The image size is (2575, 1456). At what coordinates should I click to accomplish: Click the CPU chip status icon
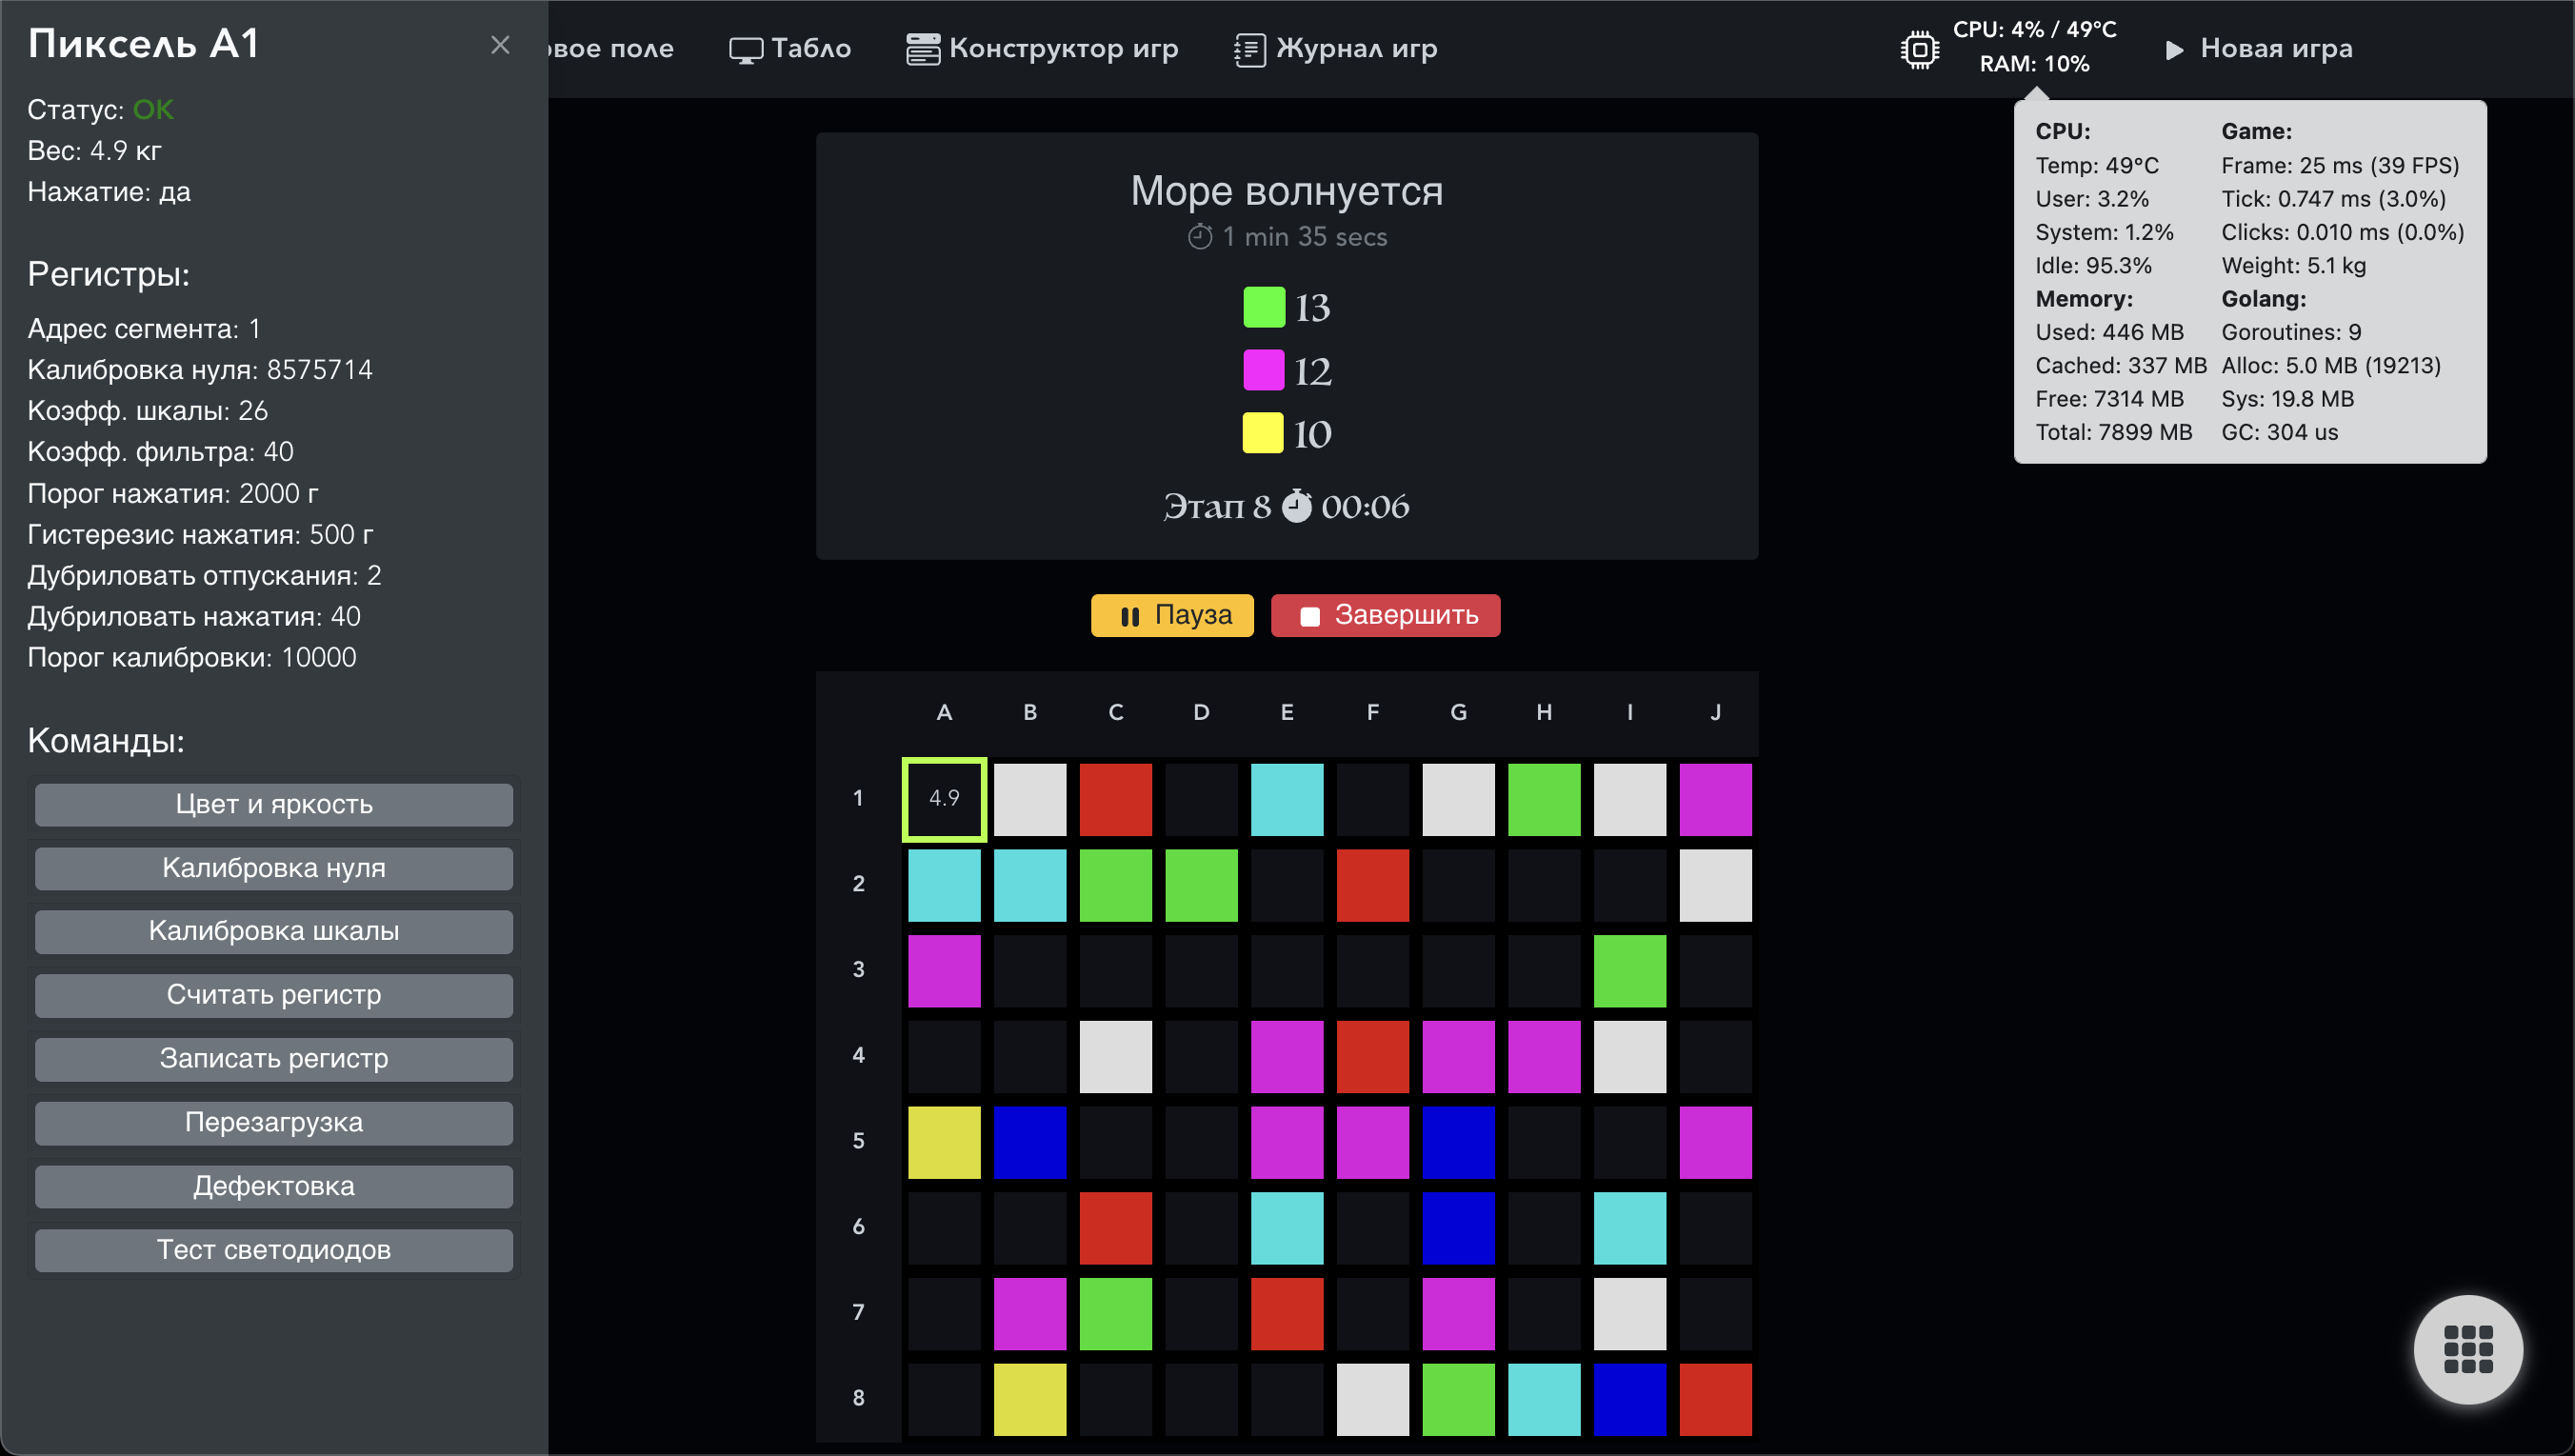[1919, 49]
